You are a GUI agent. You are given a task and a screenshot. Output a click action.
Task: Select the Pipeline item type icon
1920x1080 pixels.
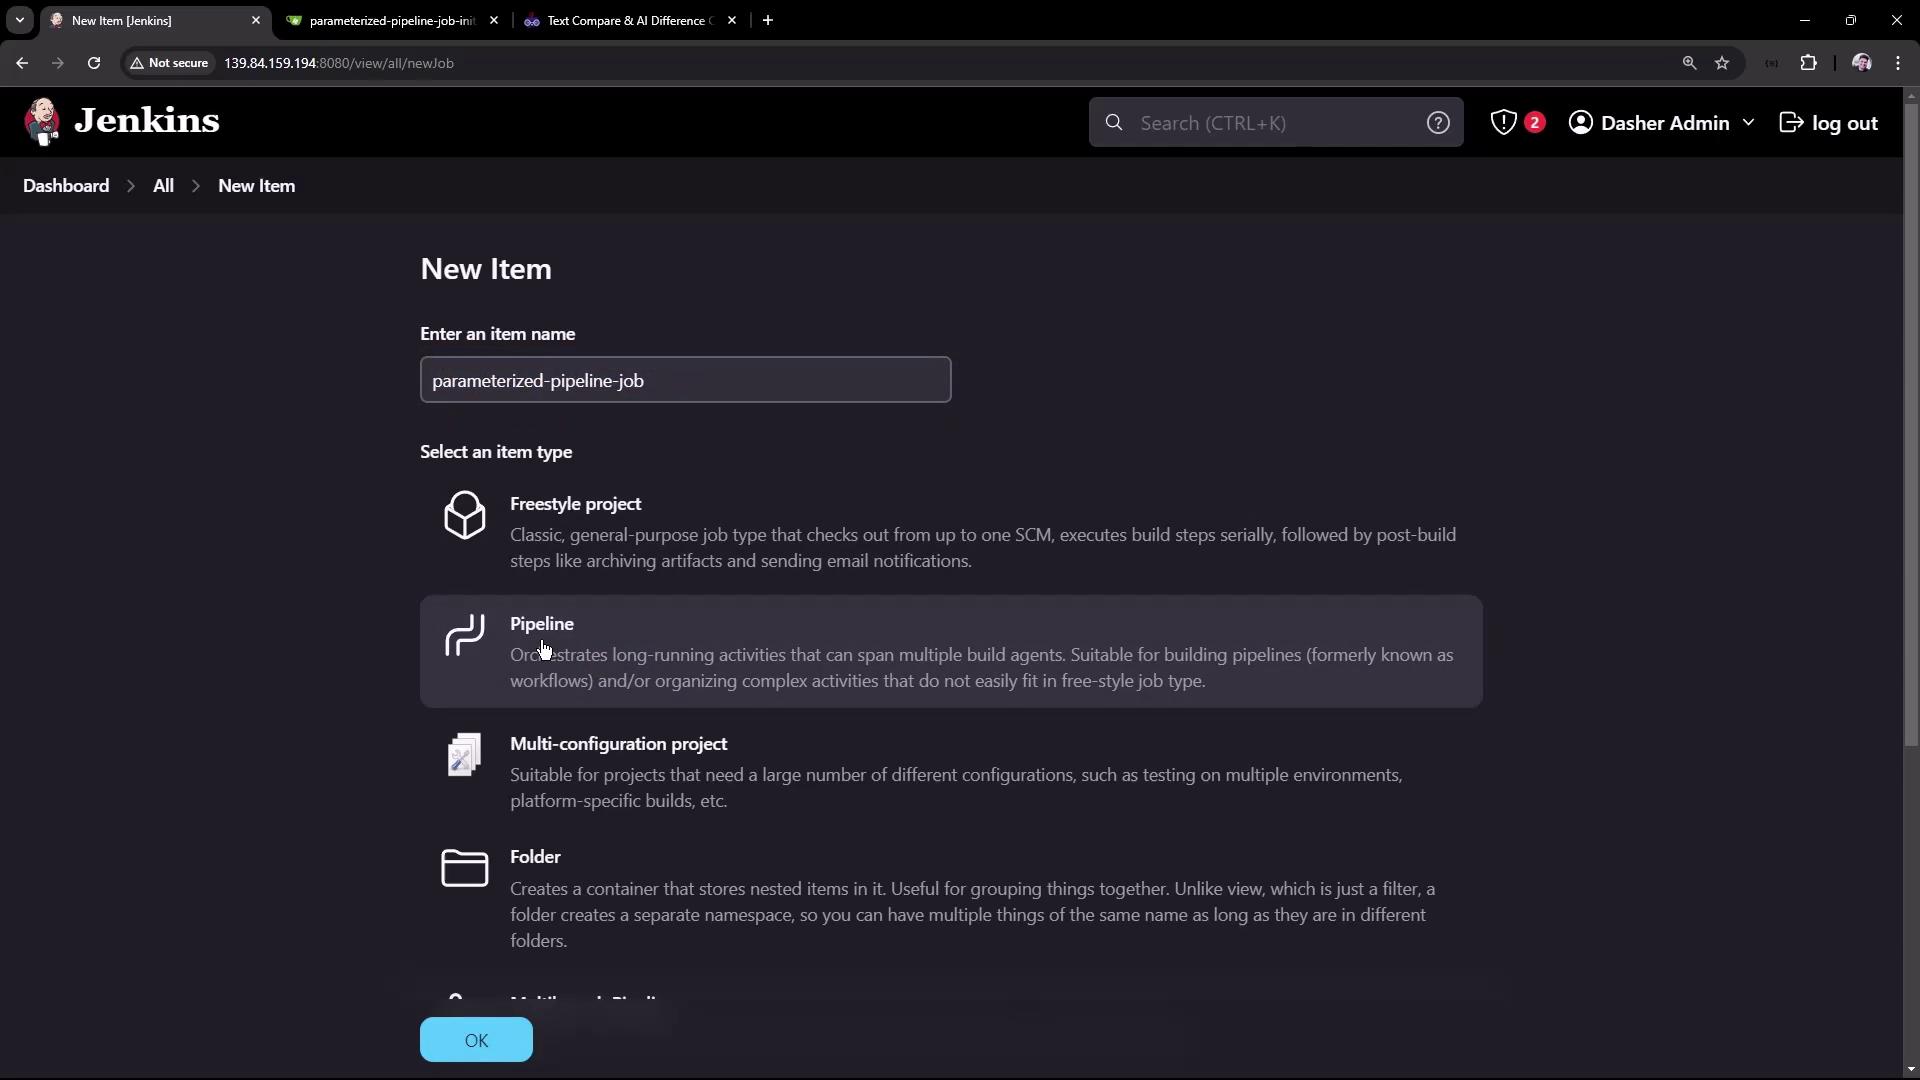pos(464,636)
